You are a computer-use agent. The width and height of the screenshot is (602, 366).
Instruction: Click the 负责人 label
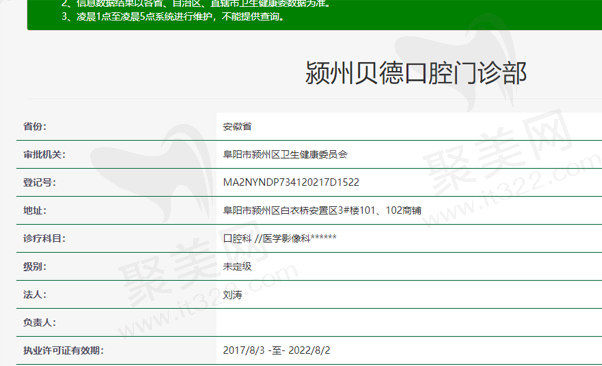click(x=40, y=323)
